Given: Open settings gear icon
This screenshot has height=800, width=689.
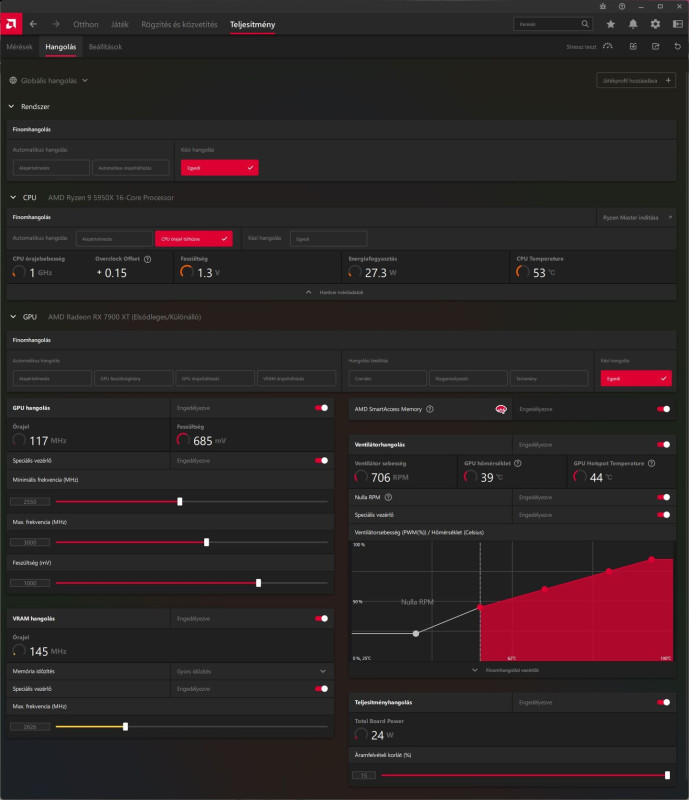Looking at the screenshot, I should 655,24.
